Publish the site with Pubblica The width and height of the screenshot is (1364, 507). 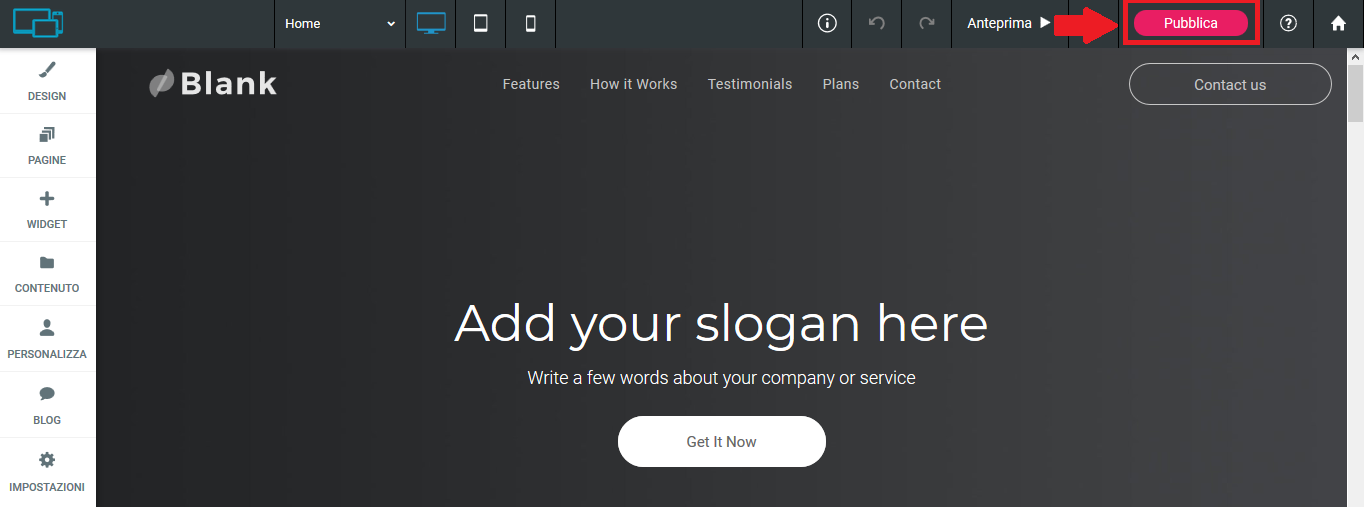tap(1190, 23)
